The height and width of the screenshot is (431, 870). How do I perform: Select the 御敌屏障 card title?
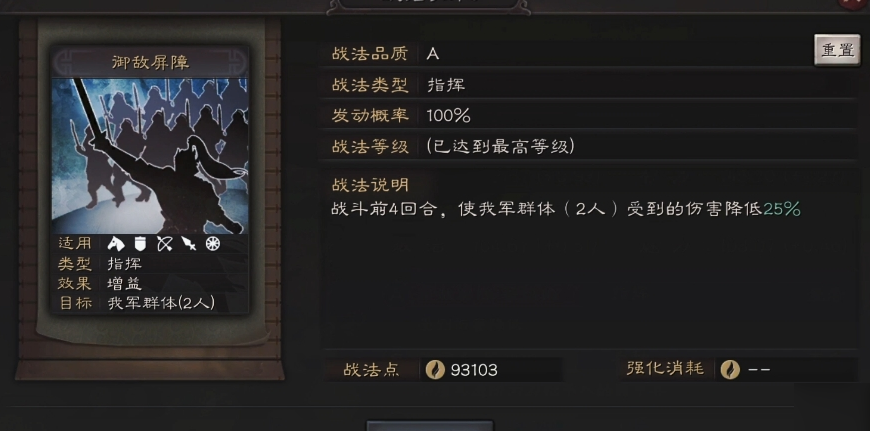tap(150, 62)
